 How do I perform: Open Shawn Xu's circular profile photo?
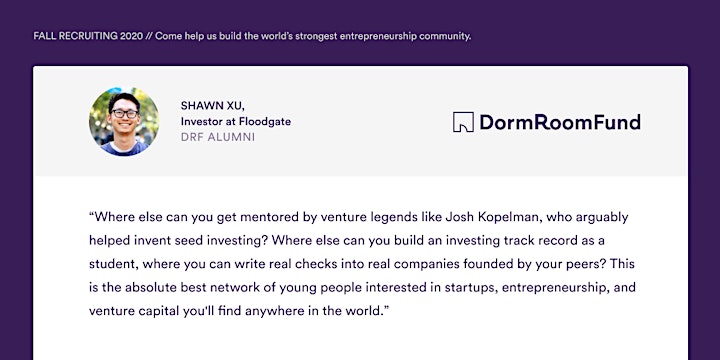point(124,121)
